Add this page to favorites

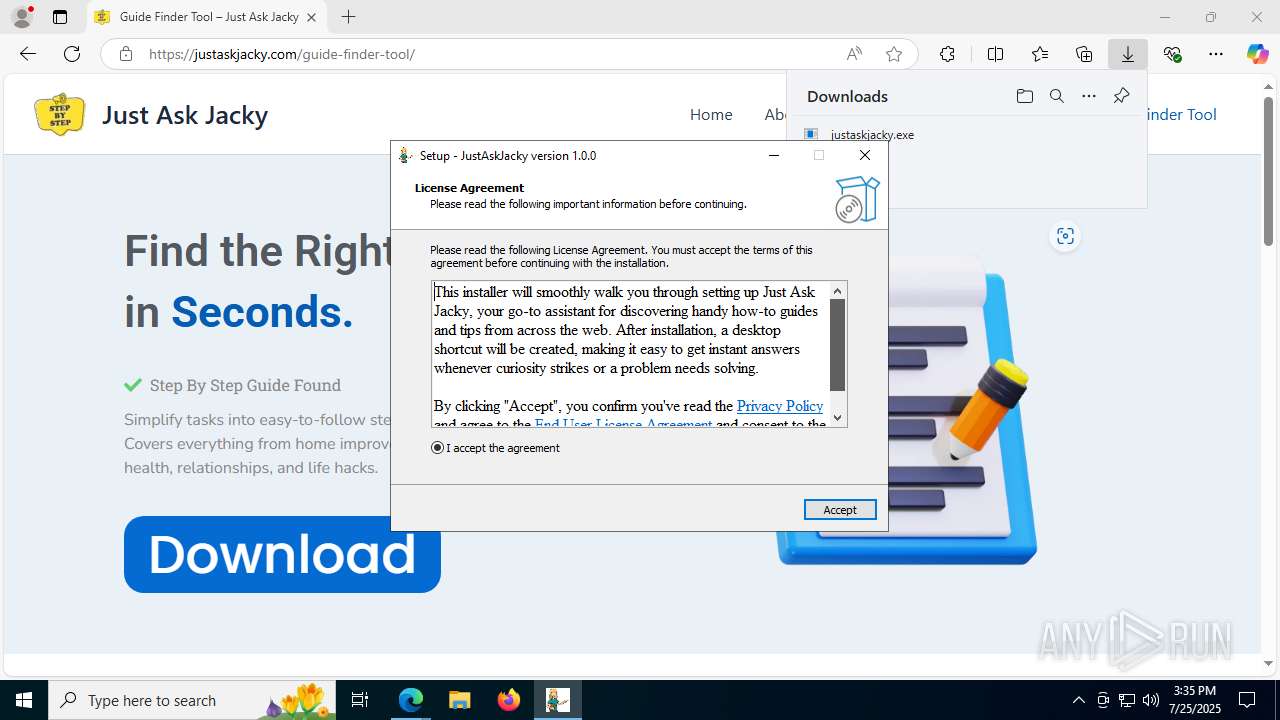point(894,54)
